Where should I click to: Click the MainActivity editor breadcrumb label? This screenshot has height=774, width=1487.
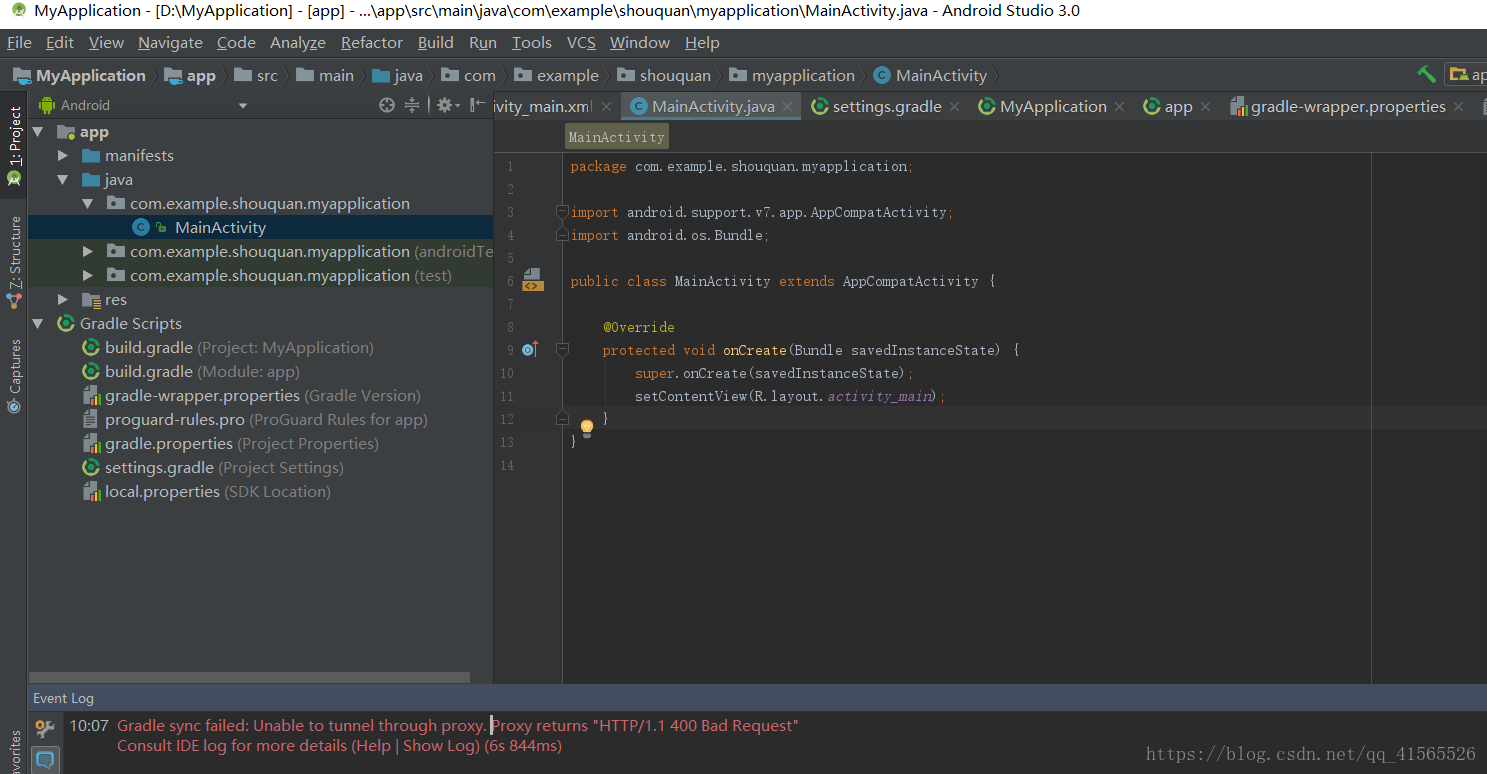[x=616, y=137]
